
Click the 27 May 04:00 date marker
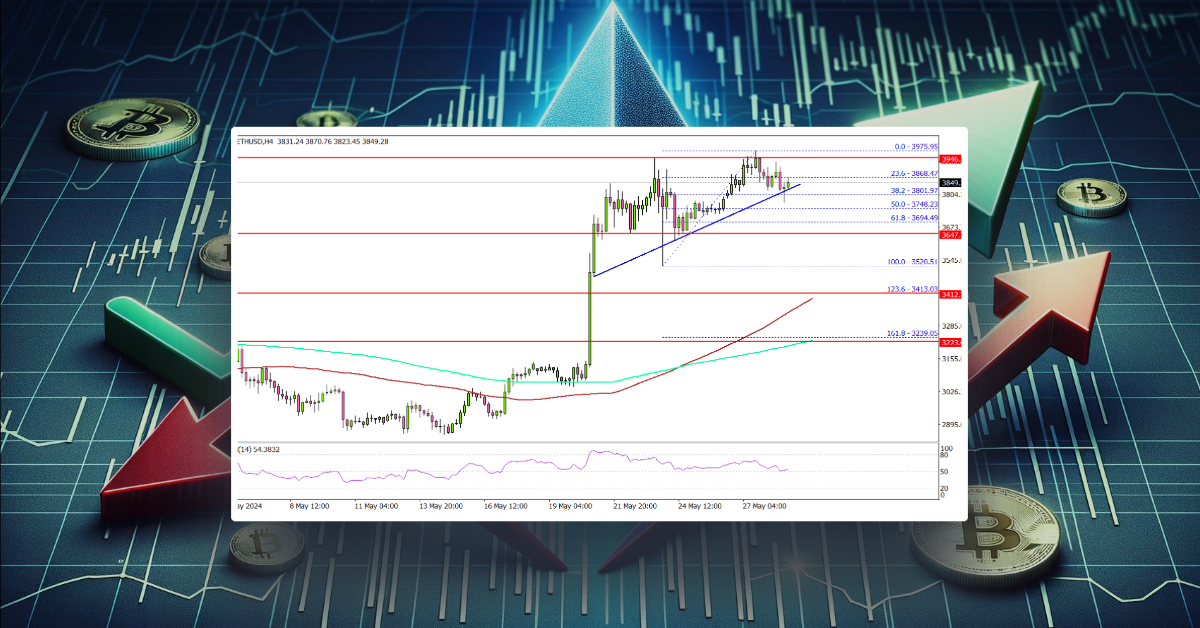[764, 506]
